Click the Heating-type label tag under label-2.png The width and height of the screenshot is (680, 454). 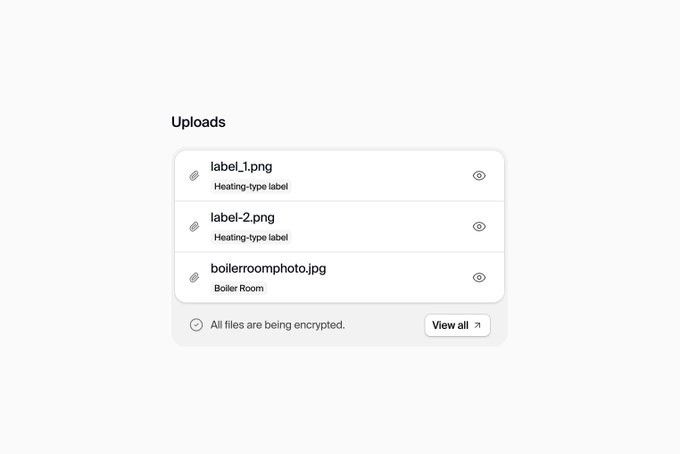click(251, 238)
